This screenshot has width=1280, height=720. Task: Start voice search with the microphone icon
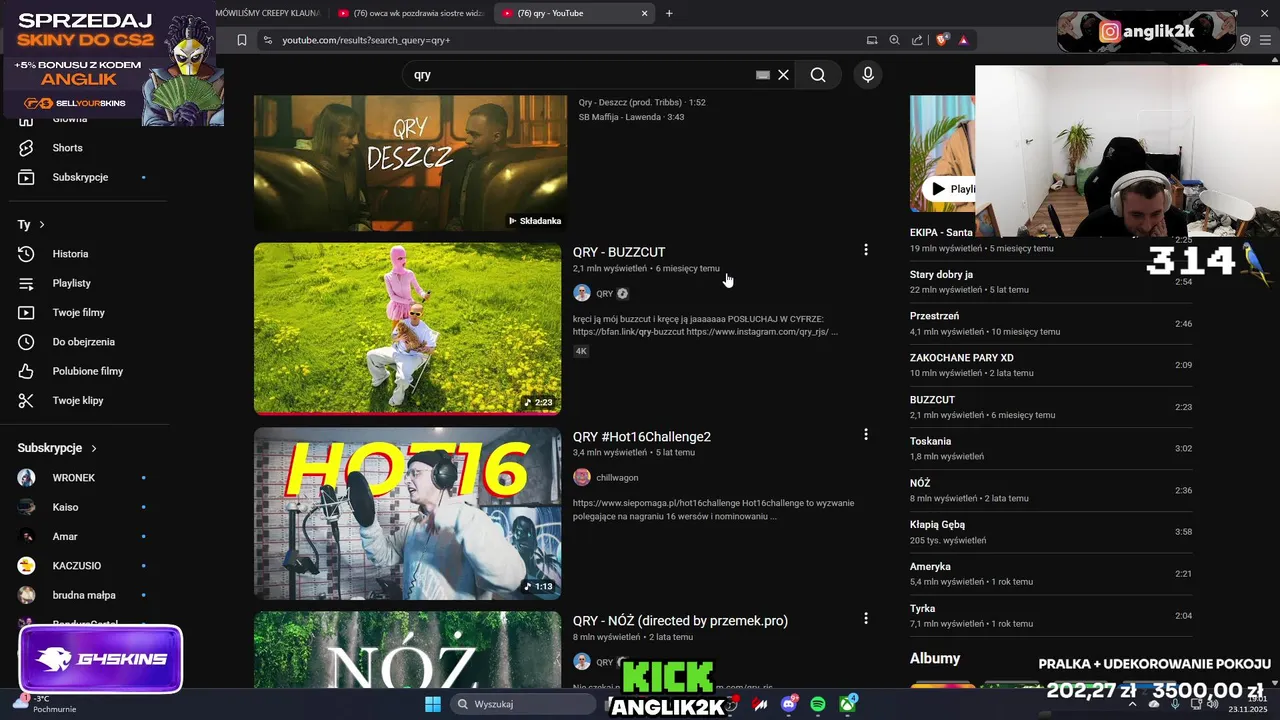click(868, 75)
